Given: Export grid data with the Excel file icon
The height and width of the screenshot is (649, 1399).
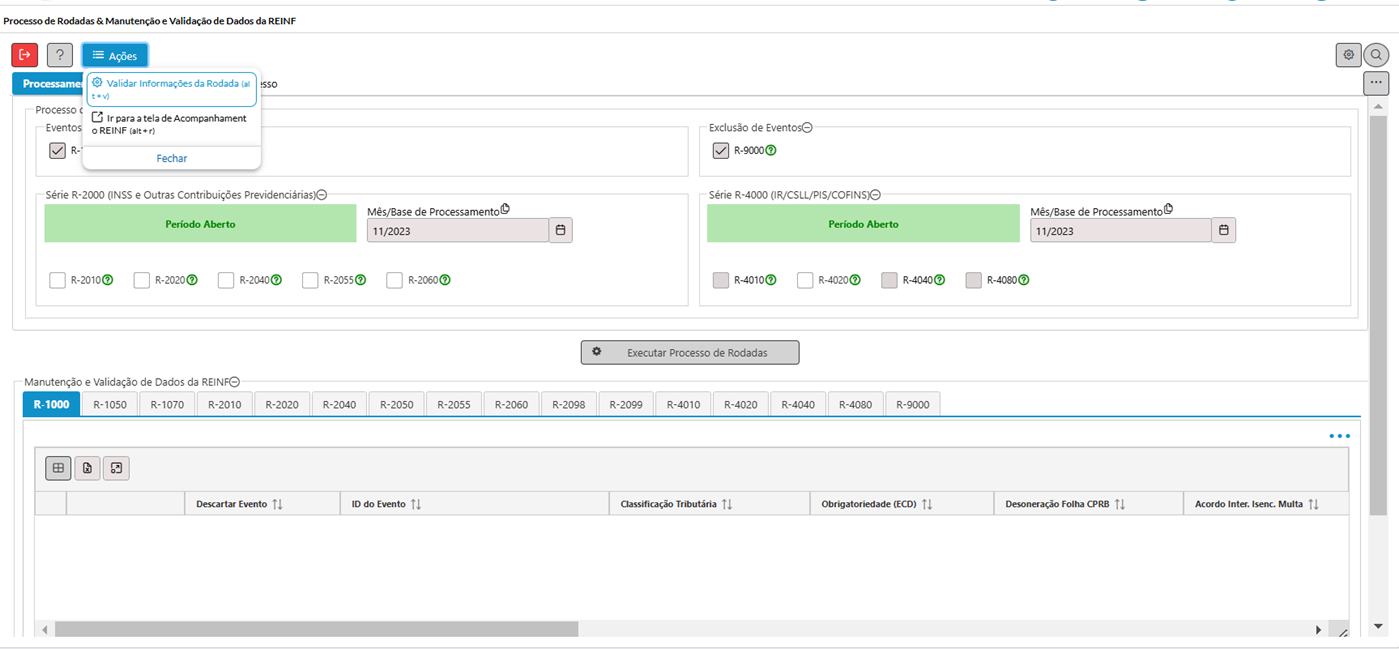Looking at the screenshot, I should tap(87, 468).
